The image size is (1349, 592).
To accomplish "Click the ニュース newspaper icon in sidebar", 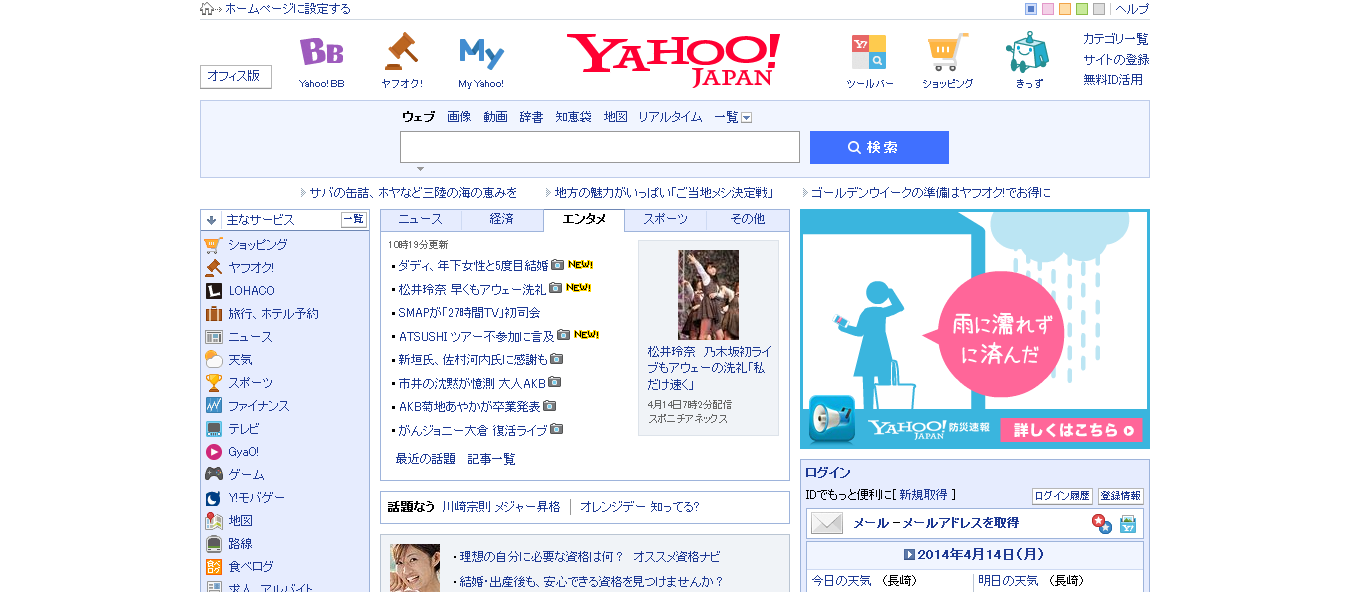I will coord(213,337).
